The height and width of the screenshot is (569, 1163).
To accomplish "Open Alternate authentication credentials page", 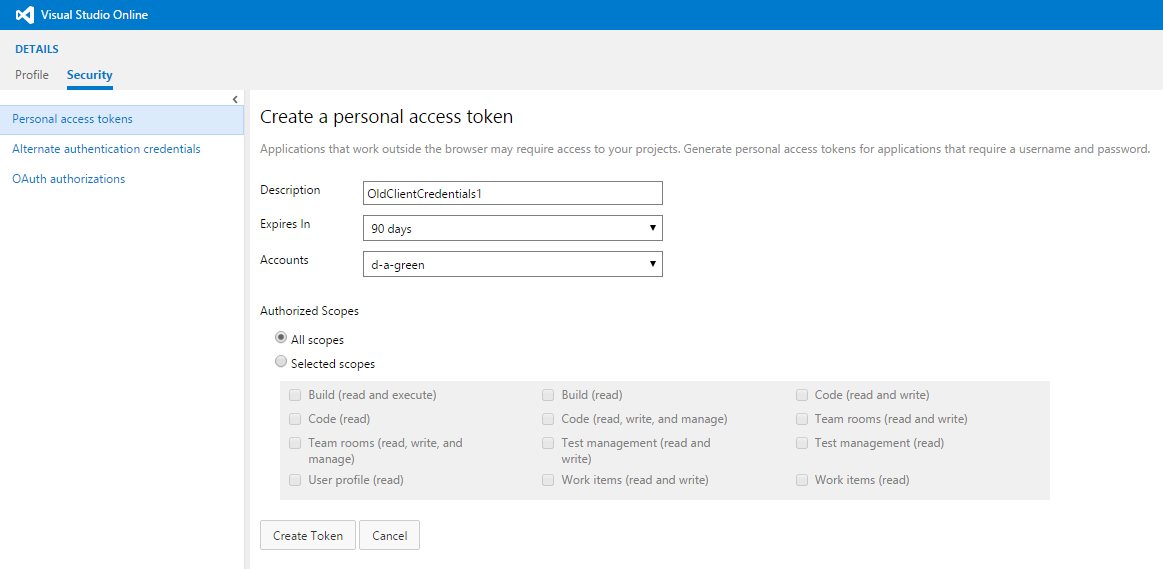I will [106, 149].
